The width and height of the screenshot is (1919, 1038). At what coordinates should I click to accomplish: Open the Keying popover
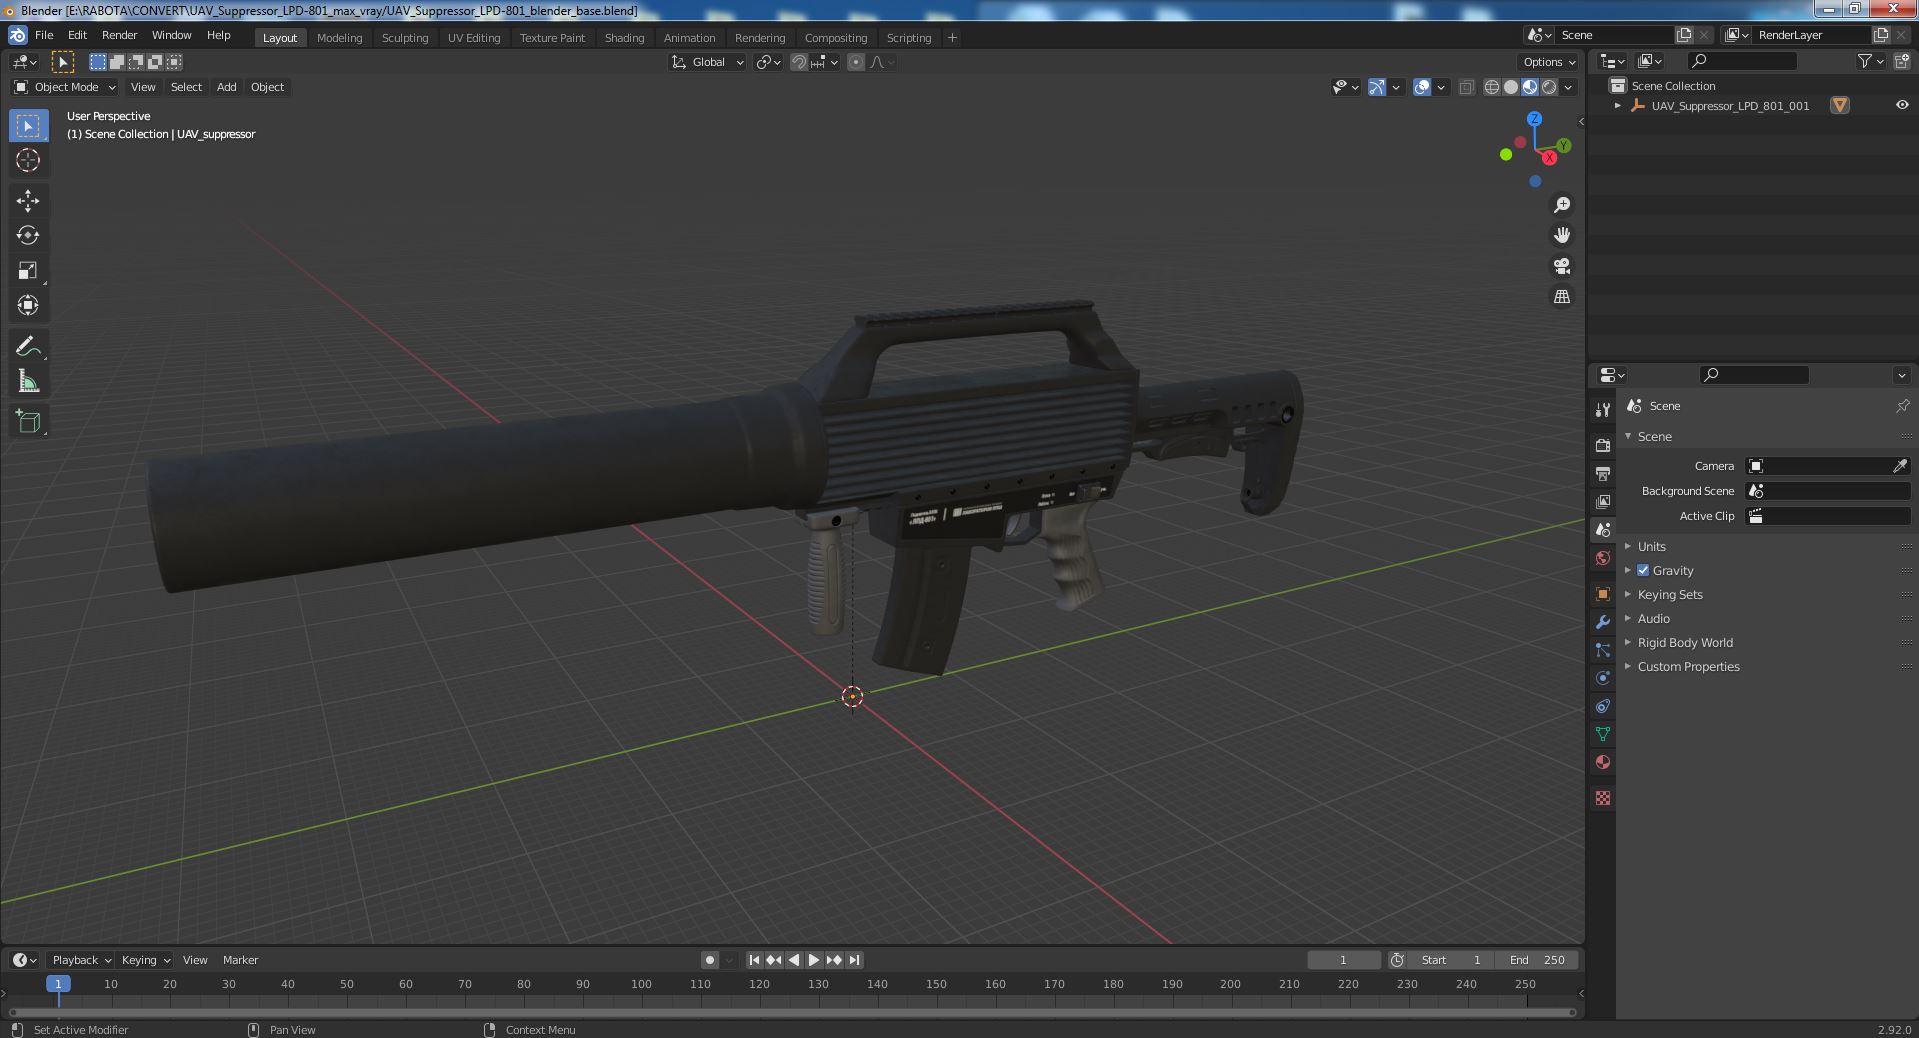(145, 960)
